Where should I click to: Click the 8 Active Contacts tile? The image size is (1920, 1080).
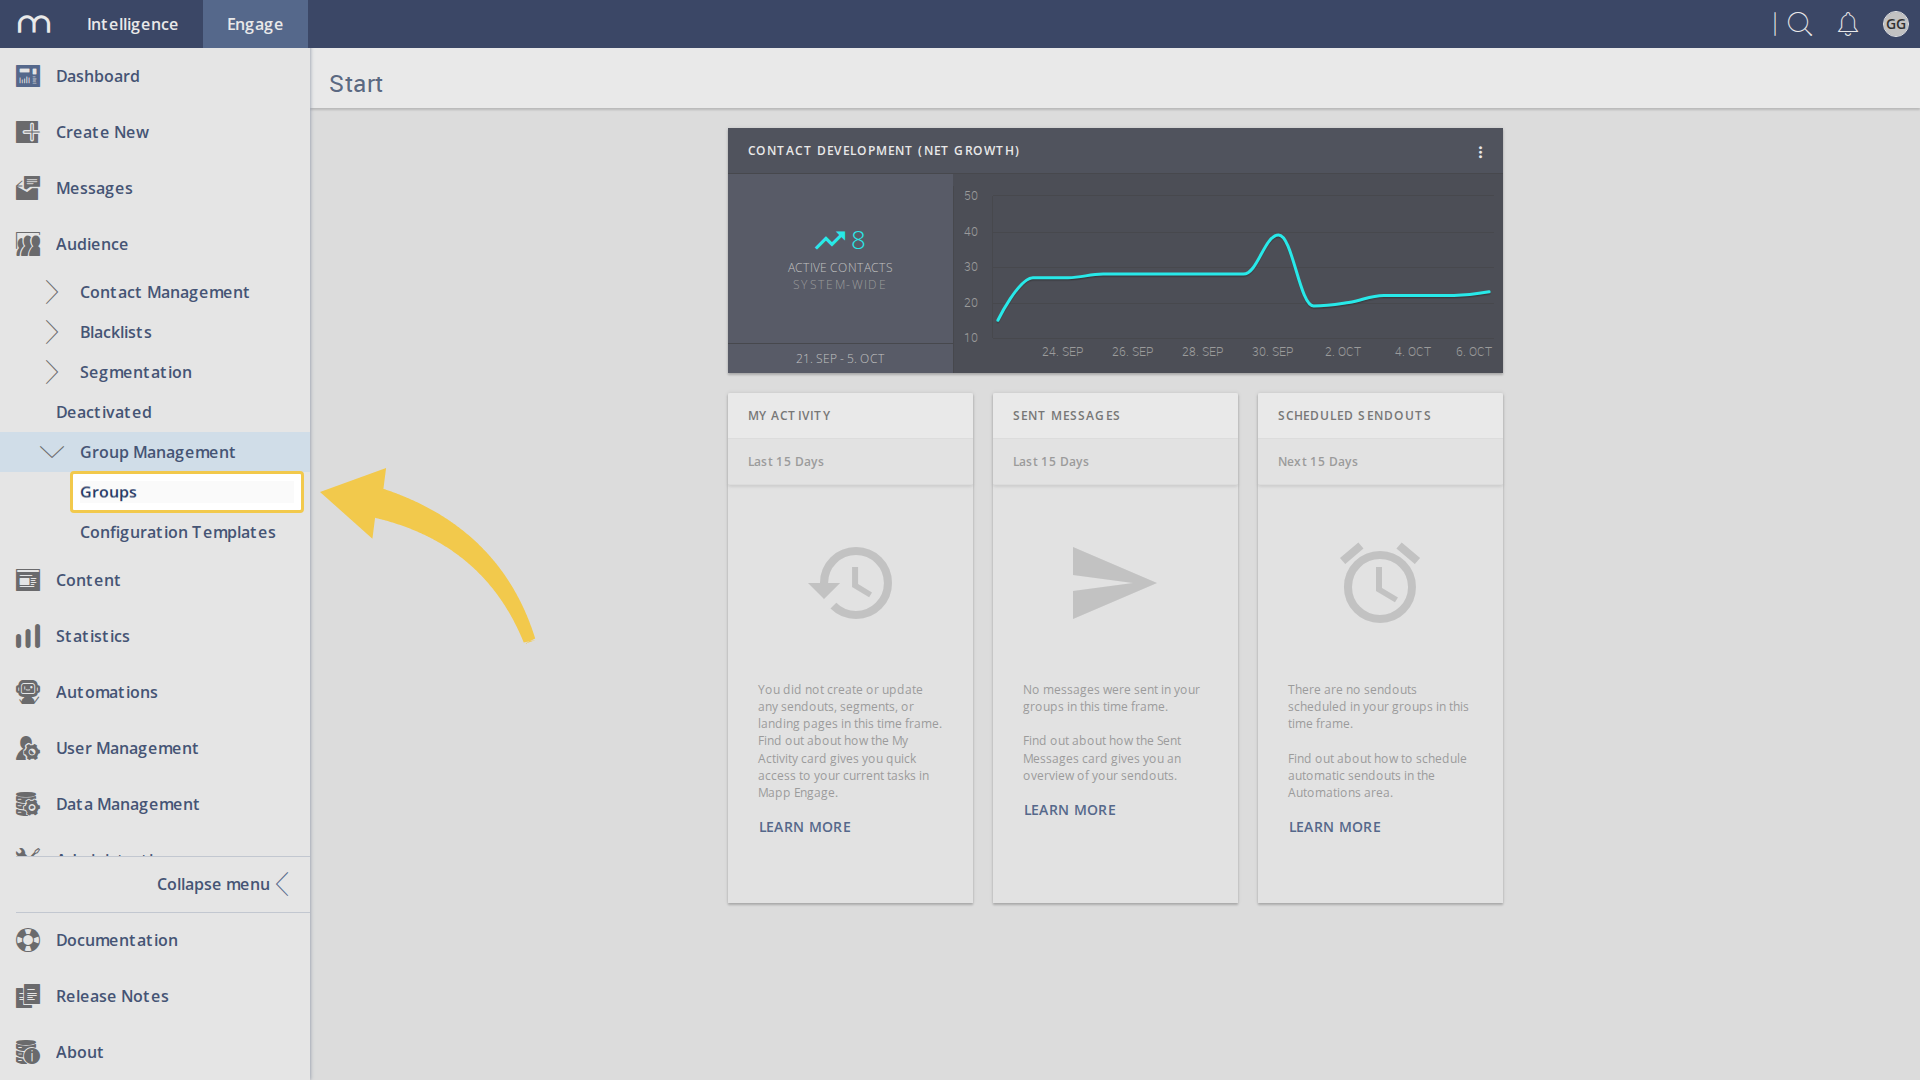click(840, 259)
